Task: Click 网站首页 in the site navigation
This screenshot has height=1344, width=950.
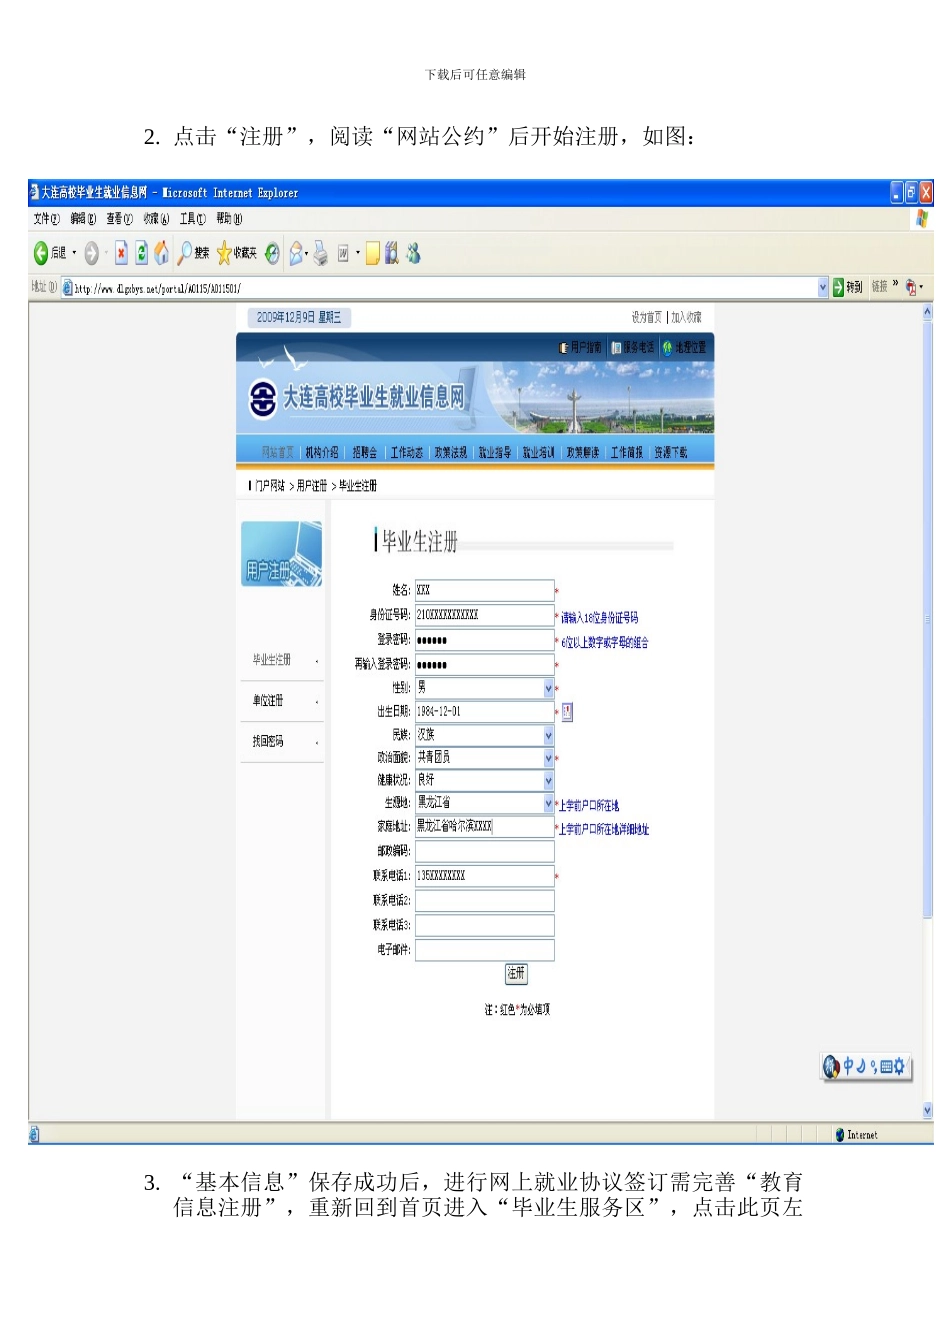Action: pos(278,452)
